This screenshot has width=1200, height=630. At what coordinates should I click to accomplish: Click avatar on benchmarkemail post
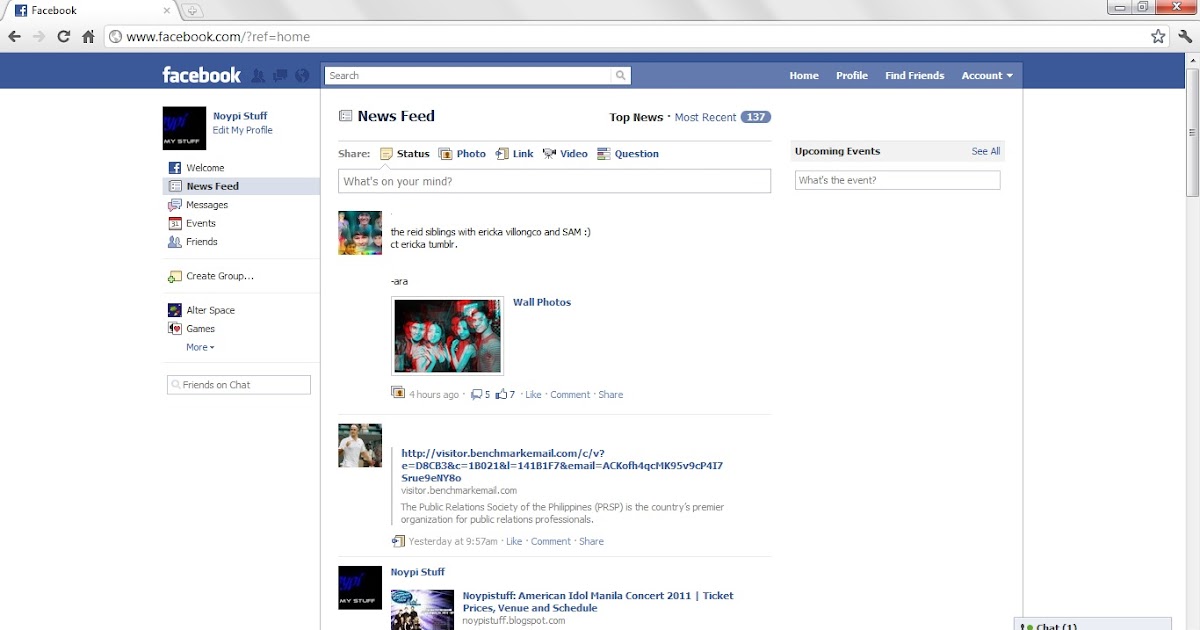[x=360, y=445]
